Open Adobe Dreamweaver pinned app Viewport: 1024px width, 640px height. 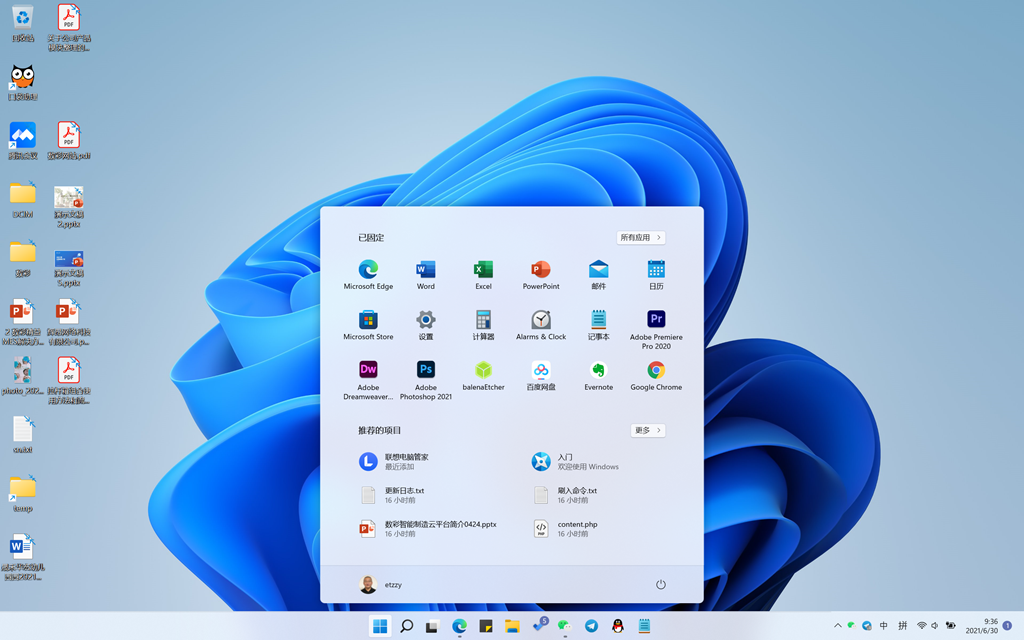(368, 380)
